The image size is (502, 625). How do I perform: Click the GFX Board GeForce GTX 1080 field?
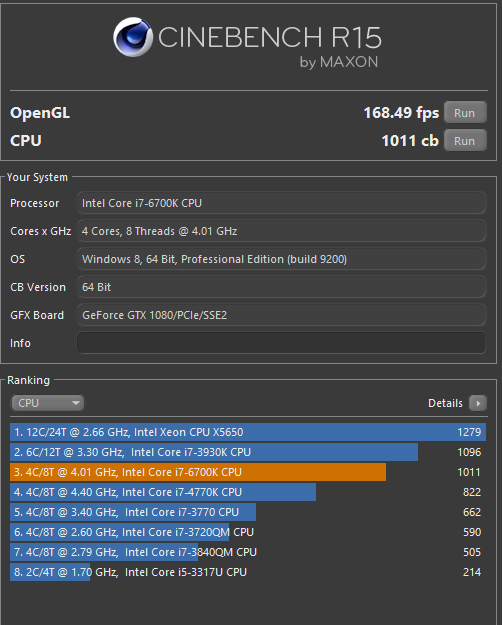281,315
